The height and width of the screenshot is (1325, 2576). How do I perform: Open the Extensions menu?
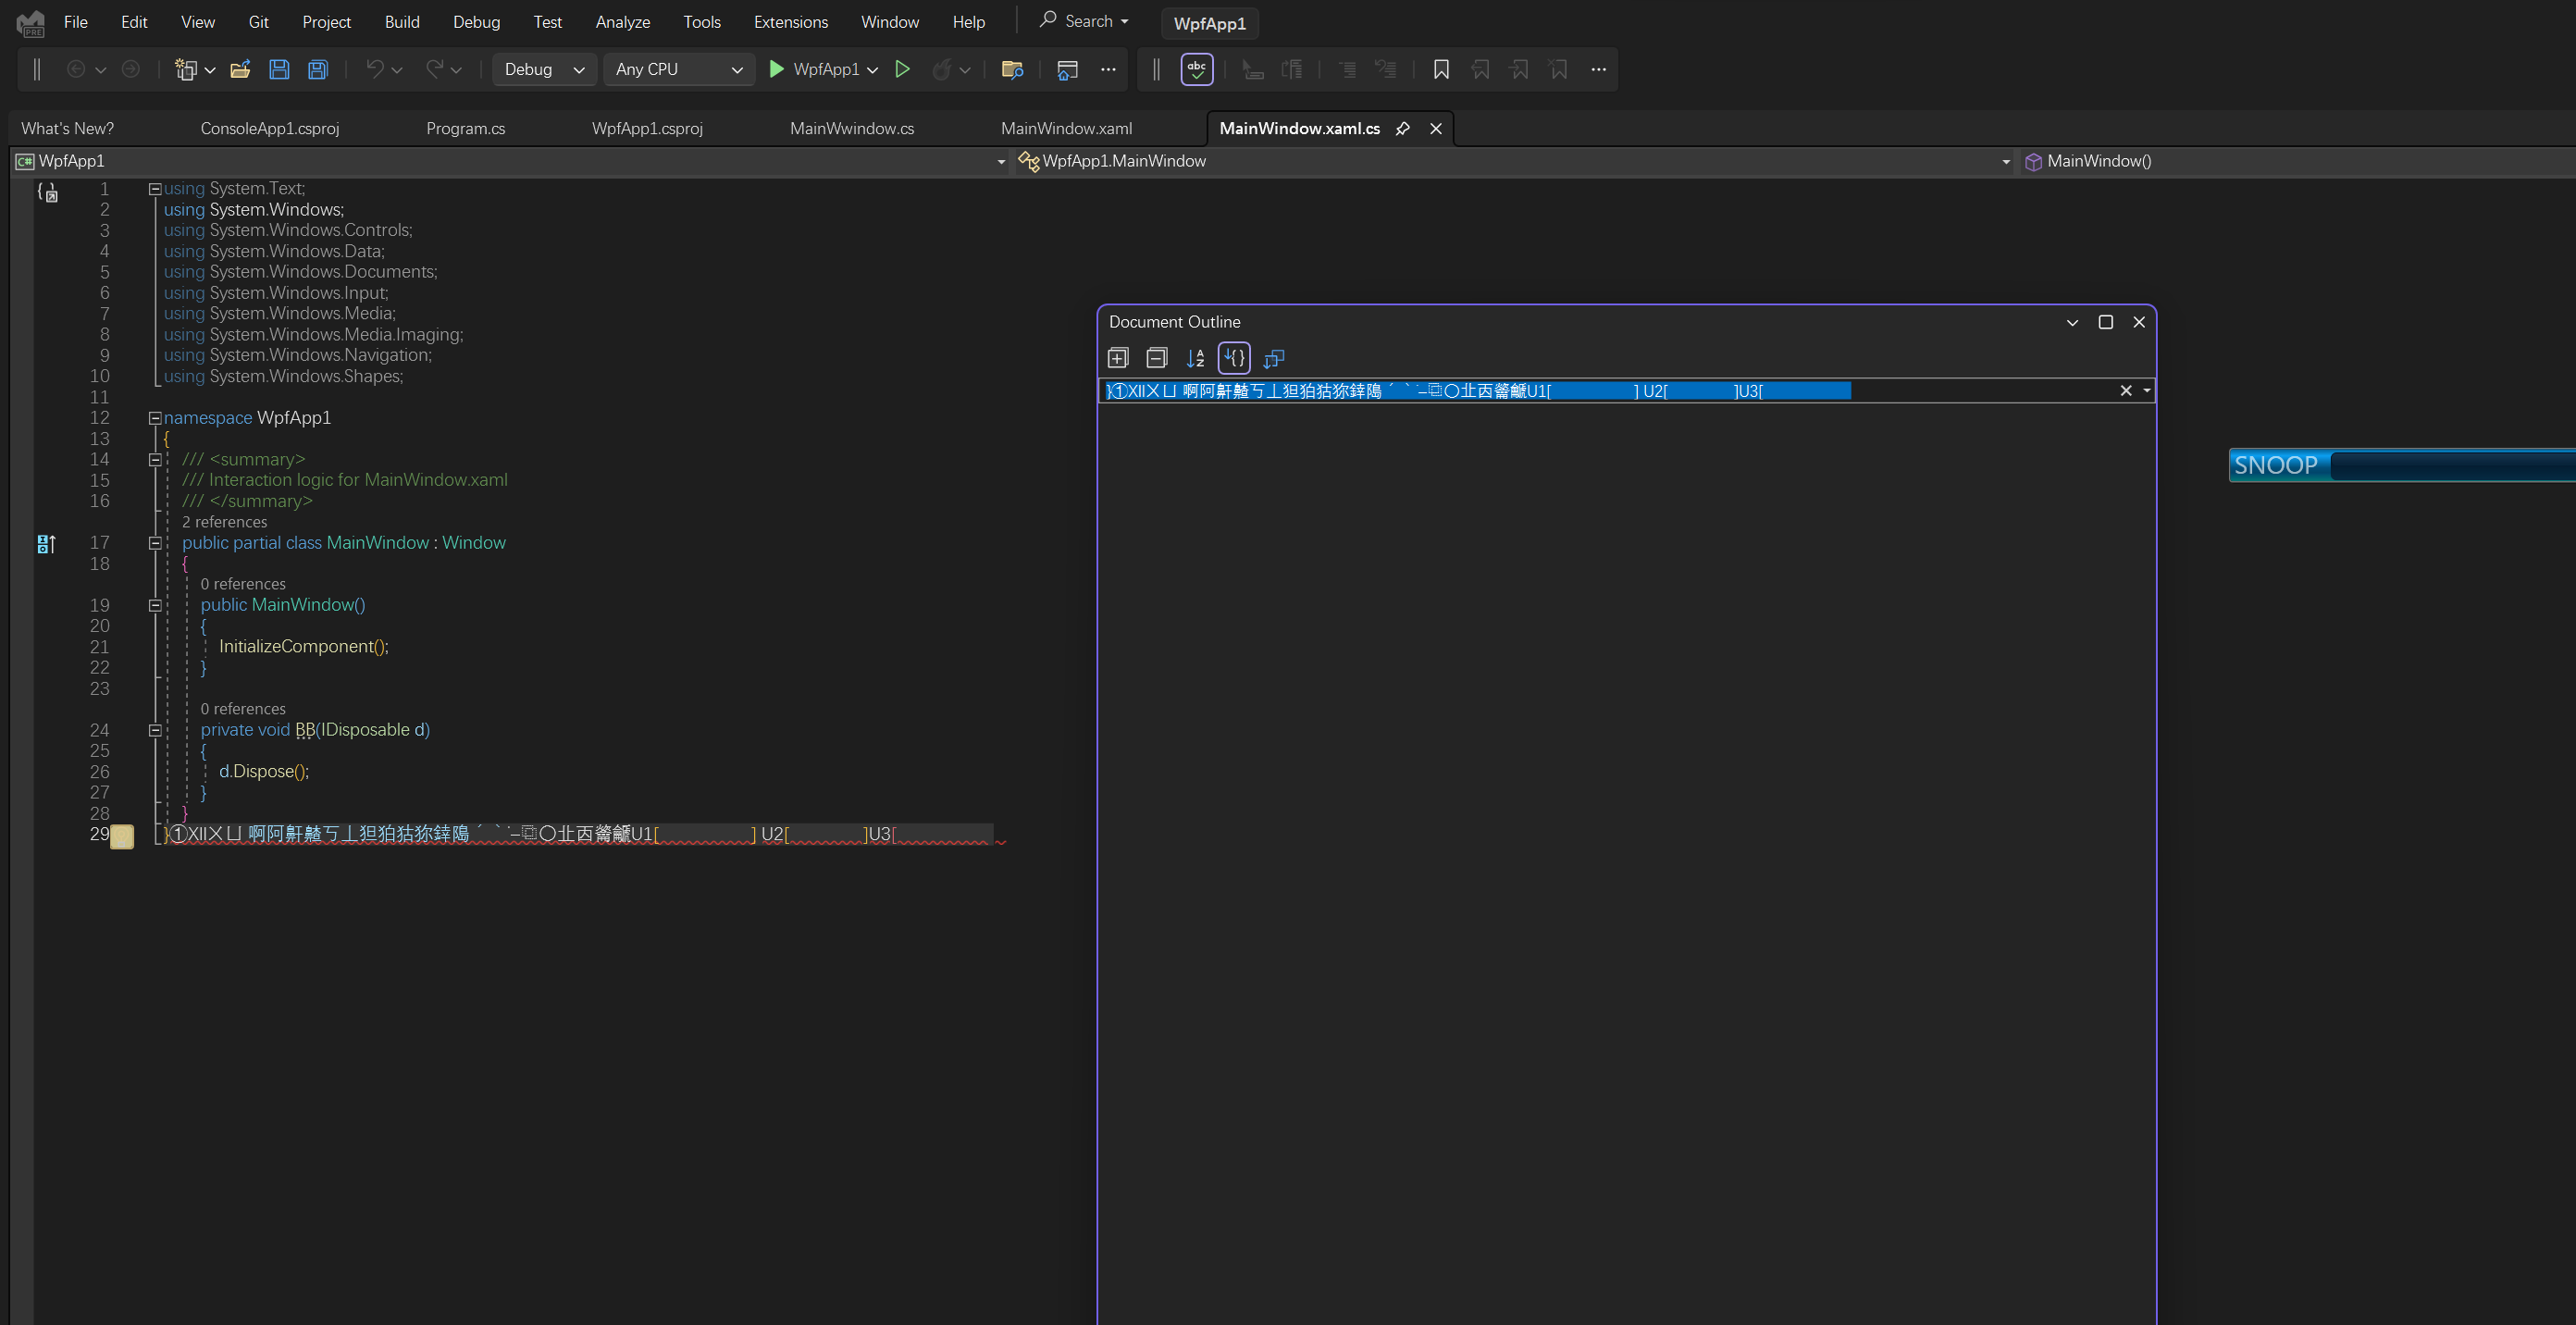(x=790, y=22)
